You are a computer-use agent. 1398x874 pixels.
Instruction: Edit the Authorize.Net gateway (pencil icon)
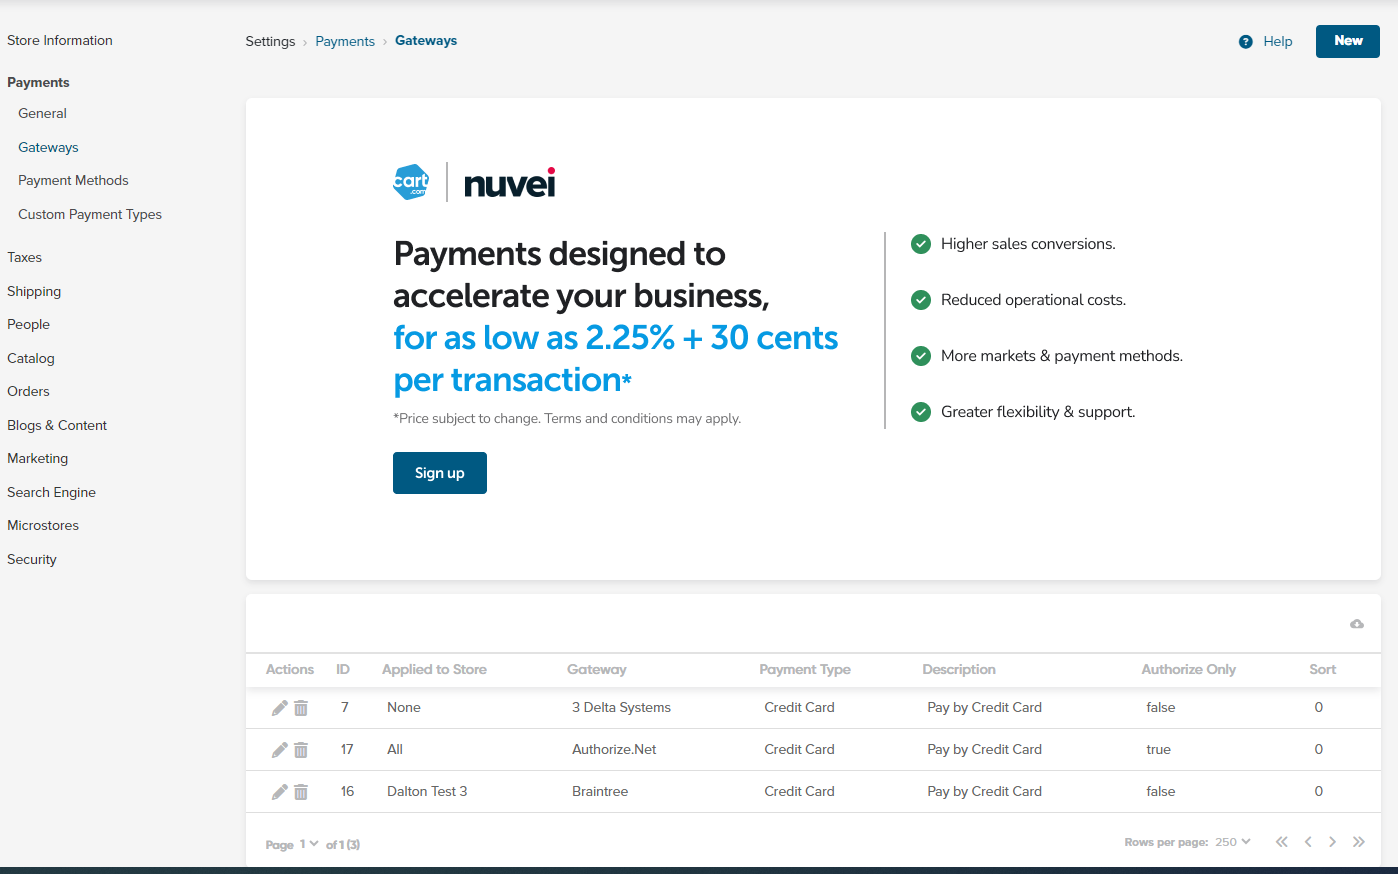tap(280, 750)
